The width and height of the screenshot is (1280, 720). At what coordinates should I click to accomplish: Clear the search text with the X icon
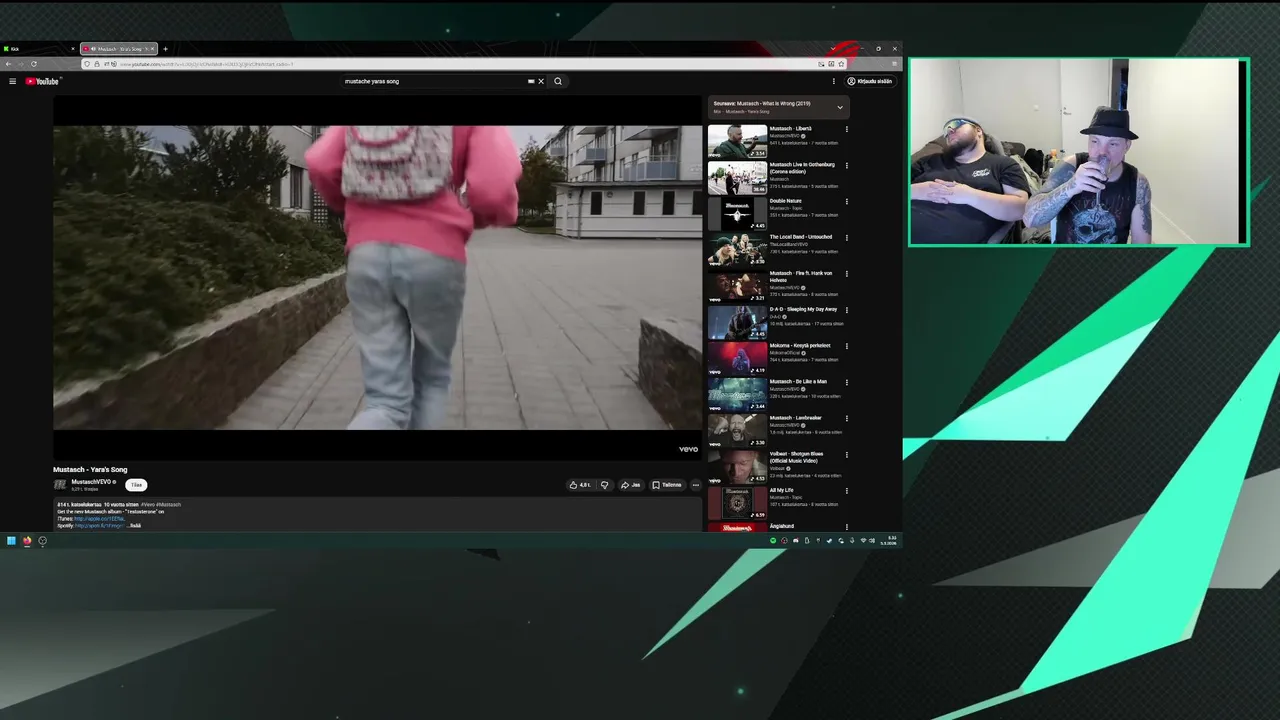541,81
